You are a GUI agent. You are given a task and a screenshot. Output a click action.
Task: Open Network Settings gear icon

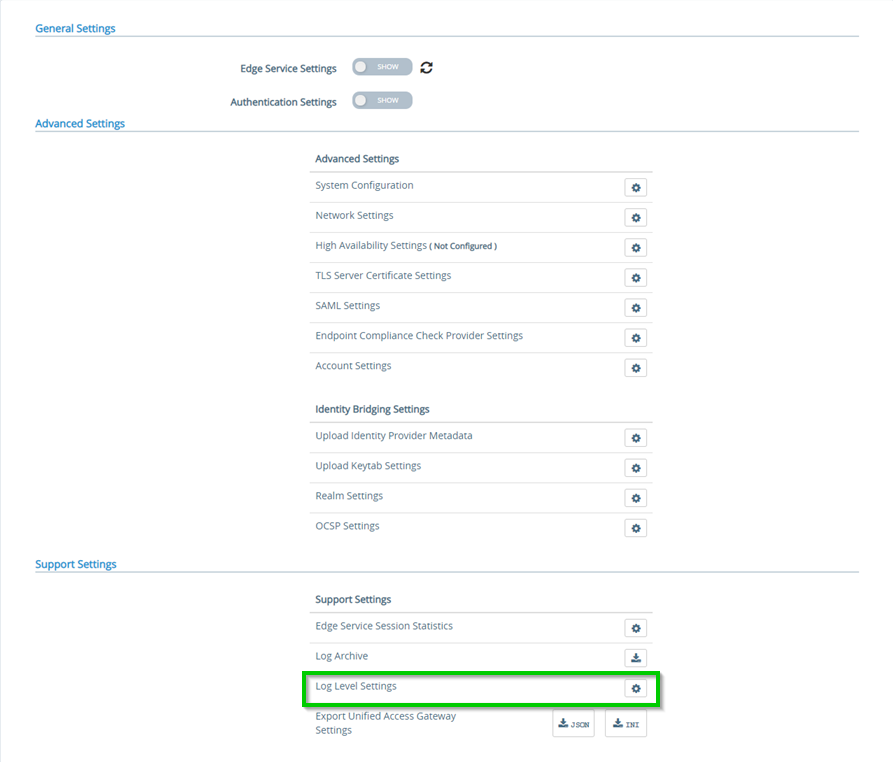(x=636, y=217)
